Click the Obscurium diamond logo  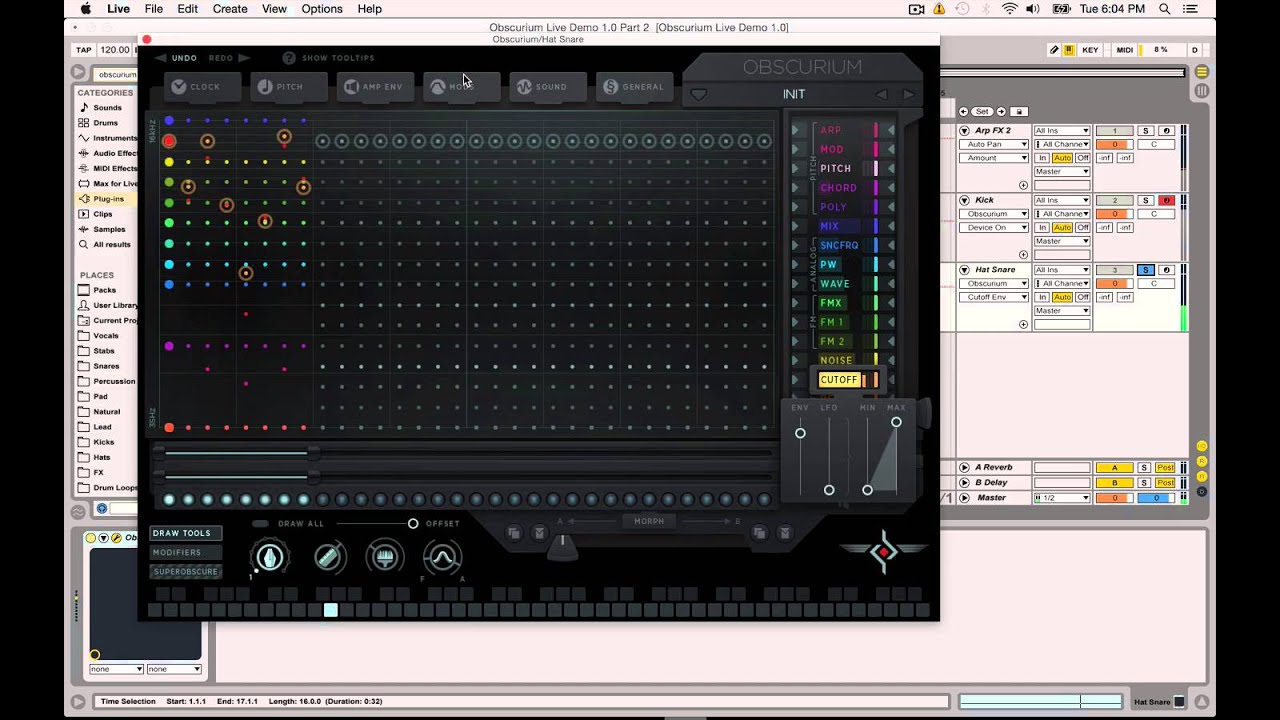pos(883,551)
